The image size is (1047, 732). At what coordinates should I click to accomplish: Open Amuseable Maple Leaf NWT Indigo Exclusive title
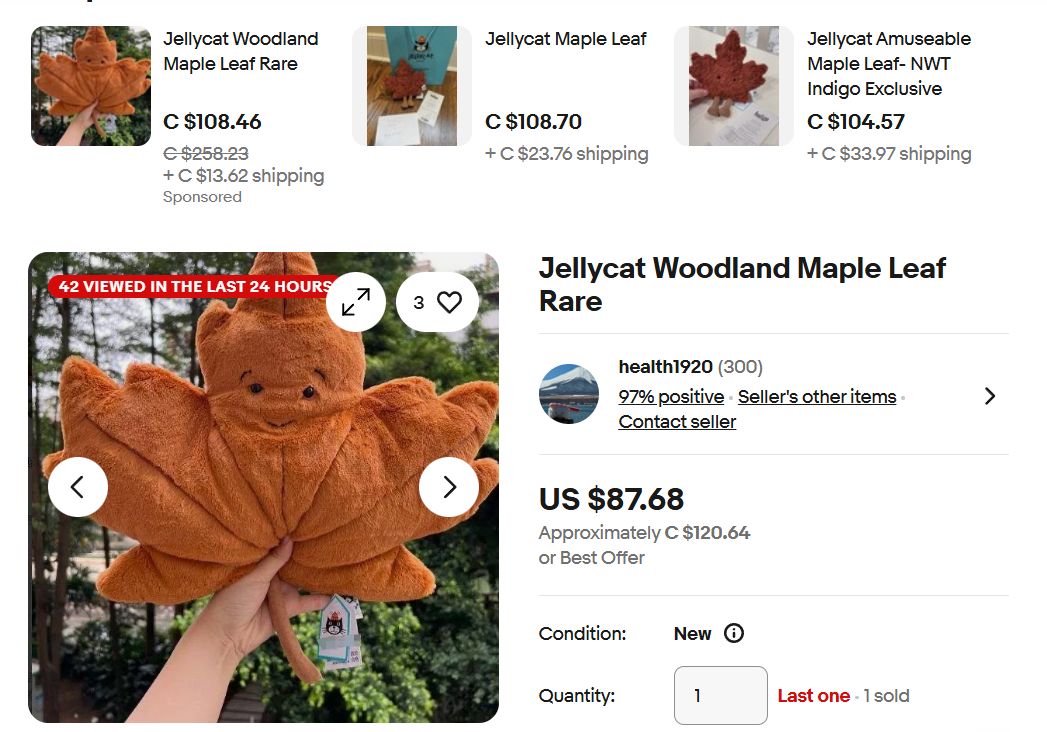click(x=889, y=63)
